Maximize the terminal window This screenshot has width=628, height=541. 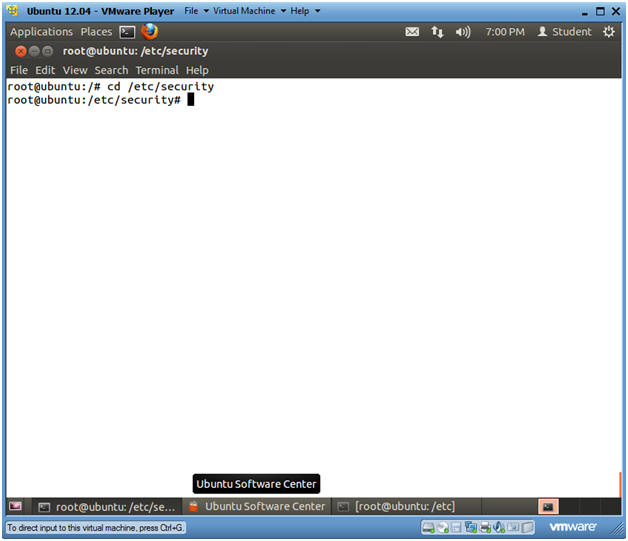(48, 51)
